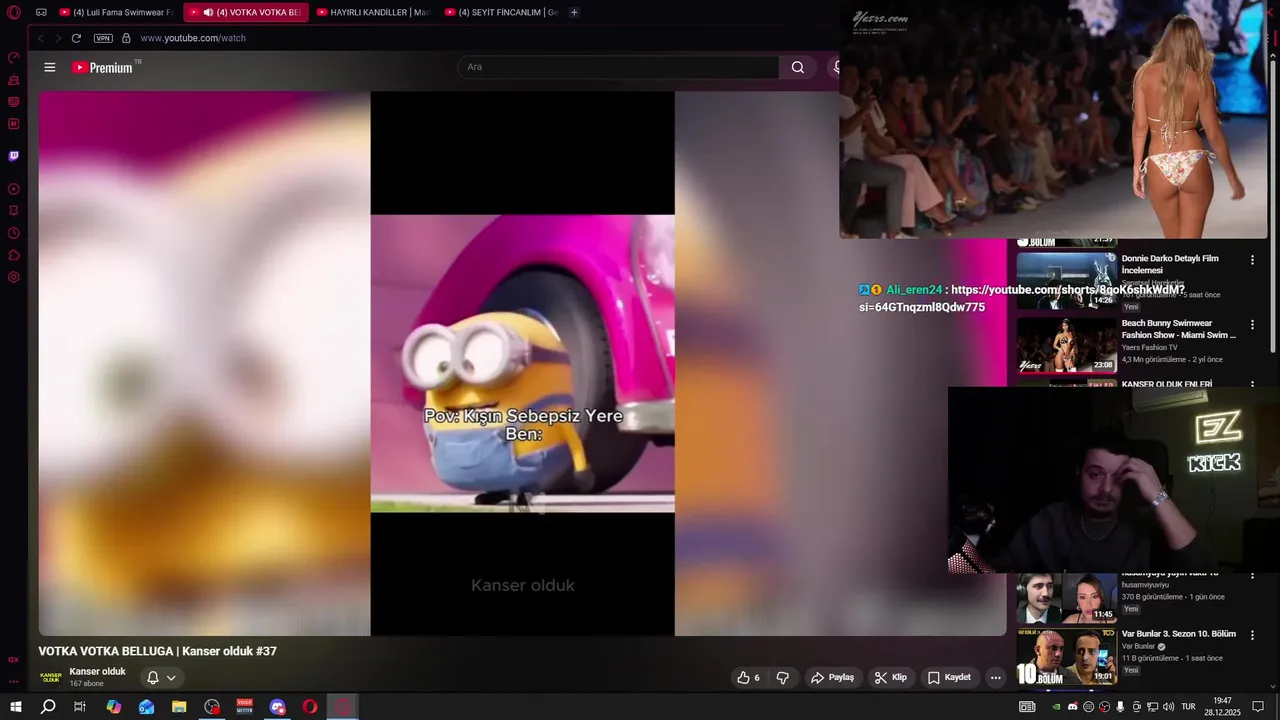This screenshot has height=720, width=1280.
Task: Open Opera browser red taskbar icon
Action: (310, 707)
